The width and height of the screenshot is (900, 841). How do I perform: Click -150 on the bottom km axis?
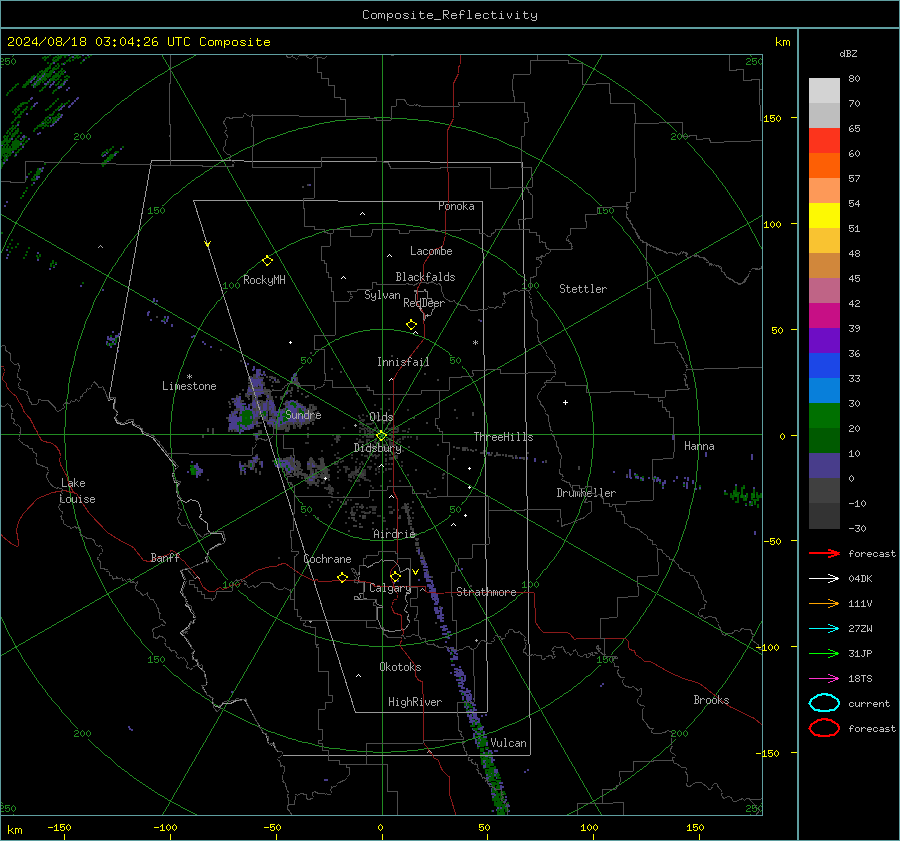pyautogui.click(x=59, y=827)
